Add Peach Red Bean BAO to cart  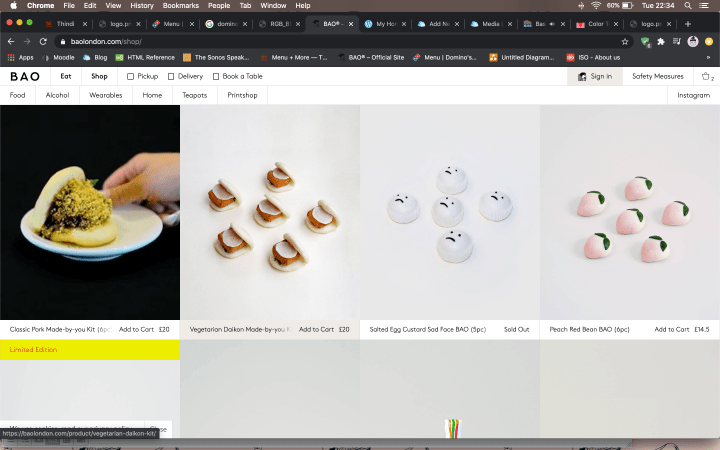coord(671,329)
